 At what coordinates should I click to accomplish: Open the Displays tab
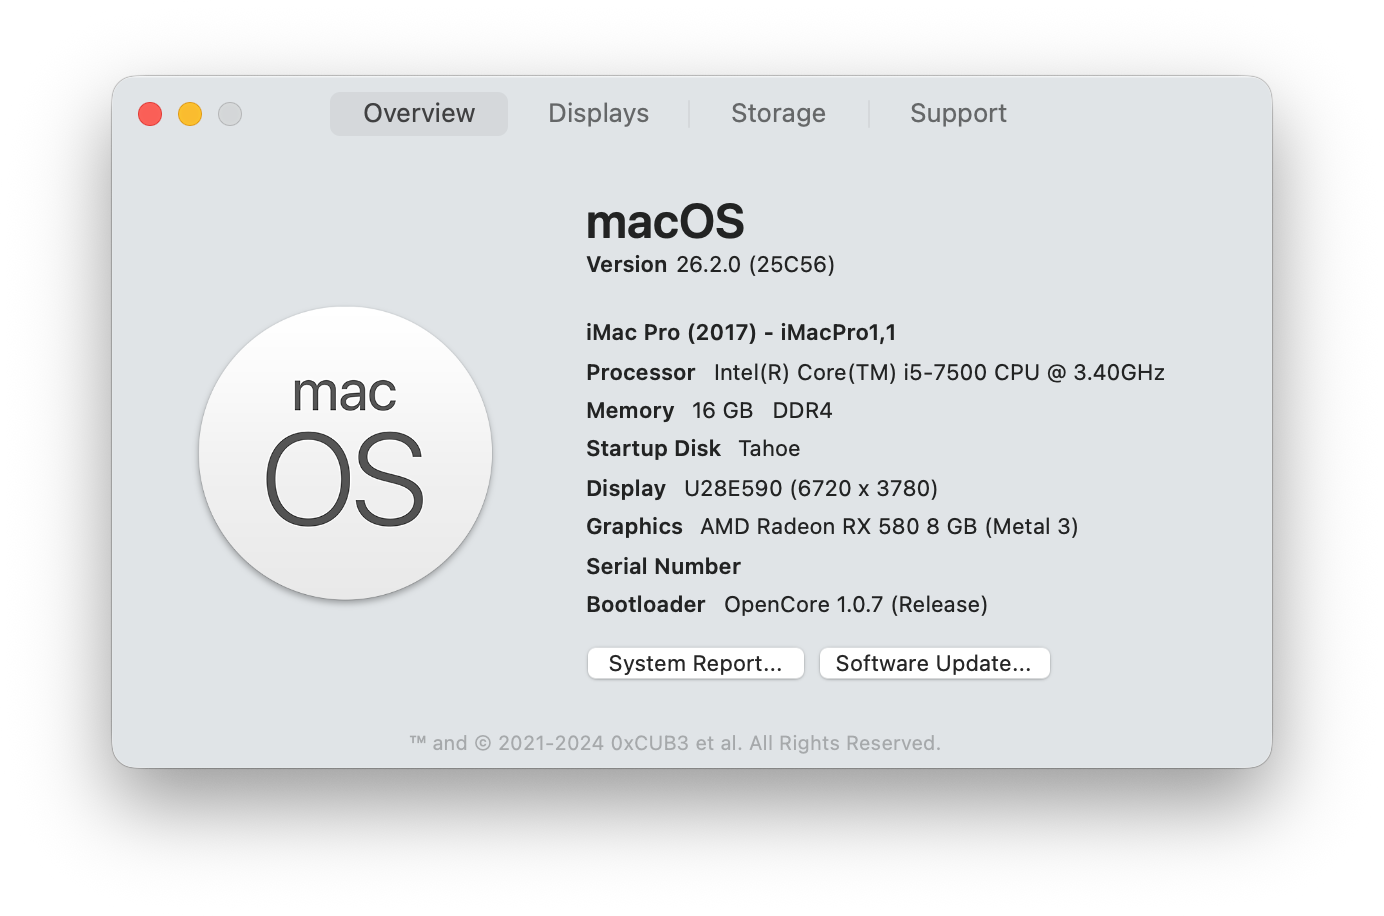coord(598,114)
